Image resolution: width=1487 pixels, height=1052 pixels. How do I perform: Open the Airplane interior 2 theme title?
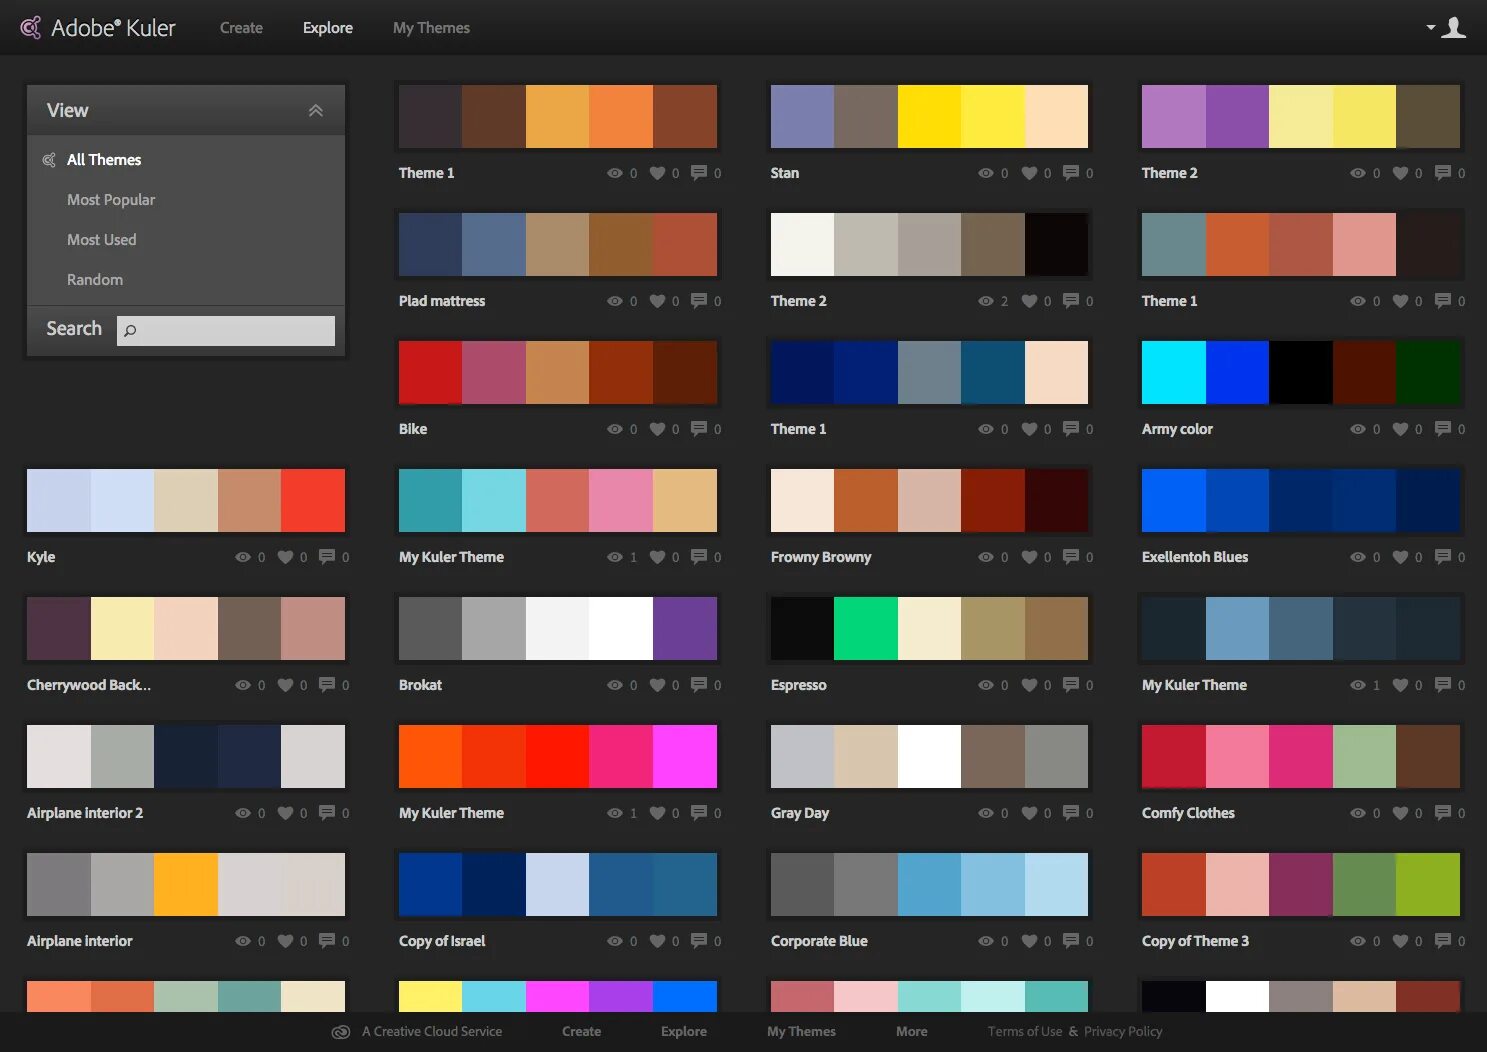tap(85, 813)
